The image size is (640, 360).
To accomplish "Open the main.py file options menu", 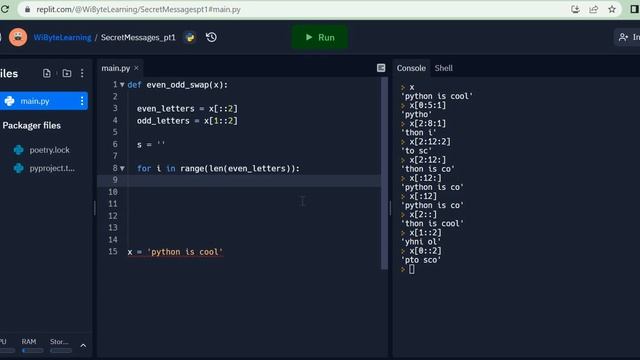I will pyautogui.click(x=82, y=101).
